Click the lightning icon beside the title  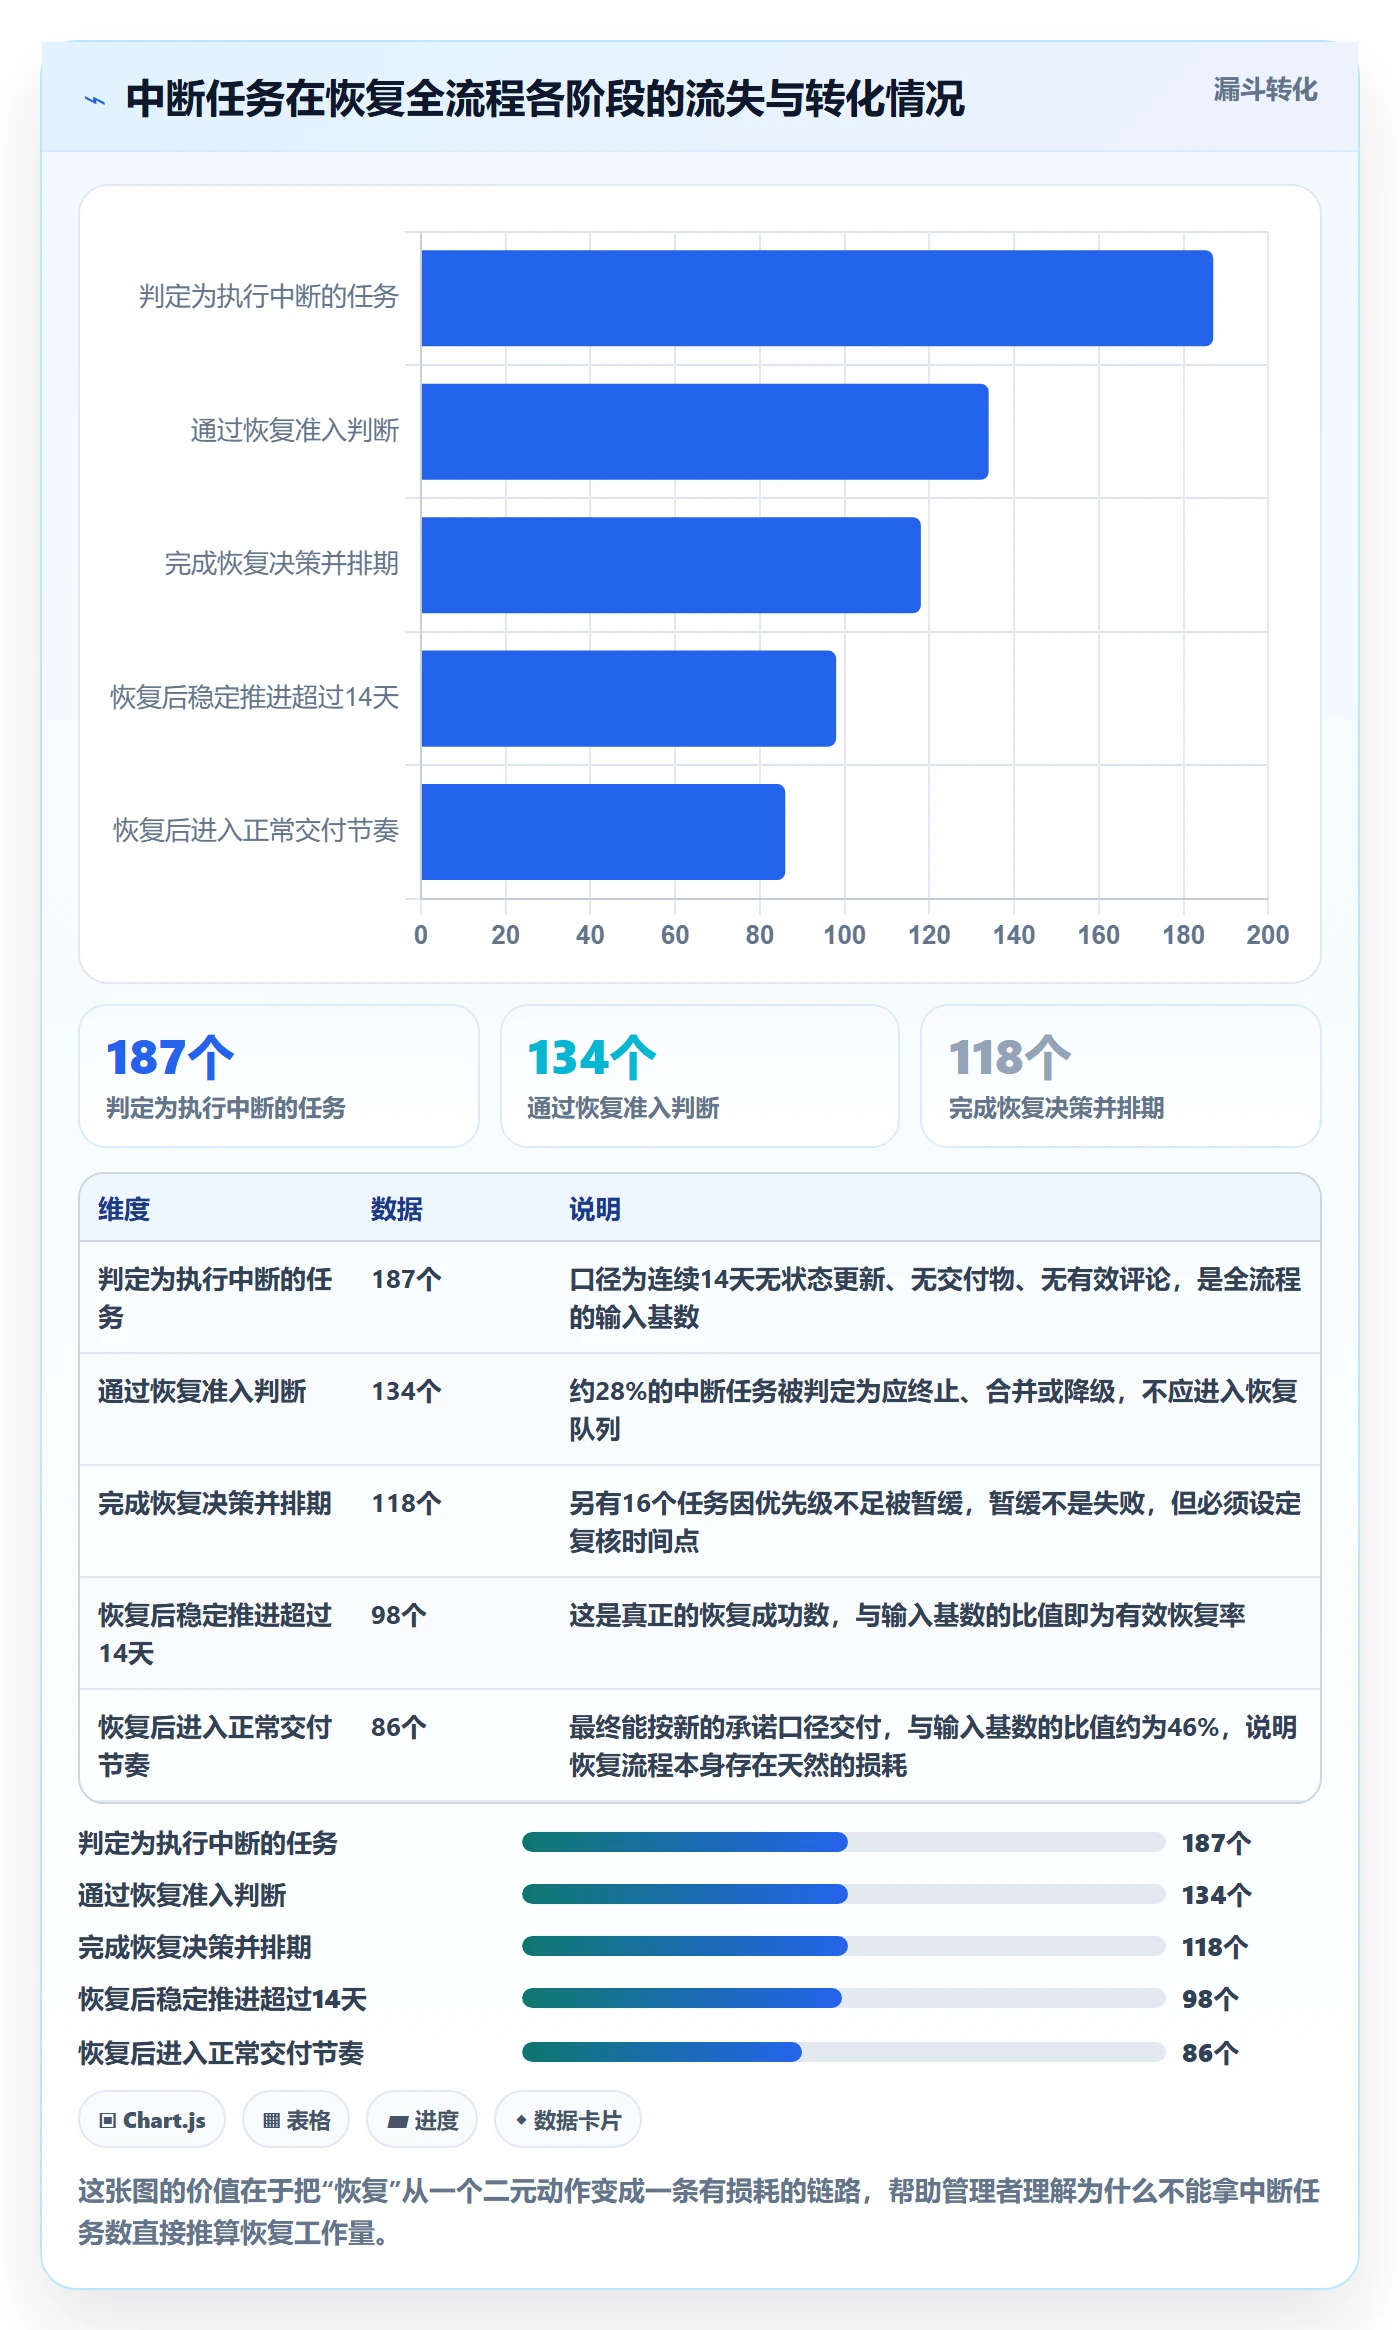coord(95,100)
